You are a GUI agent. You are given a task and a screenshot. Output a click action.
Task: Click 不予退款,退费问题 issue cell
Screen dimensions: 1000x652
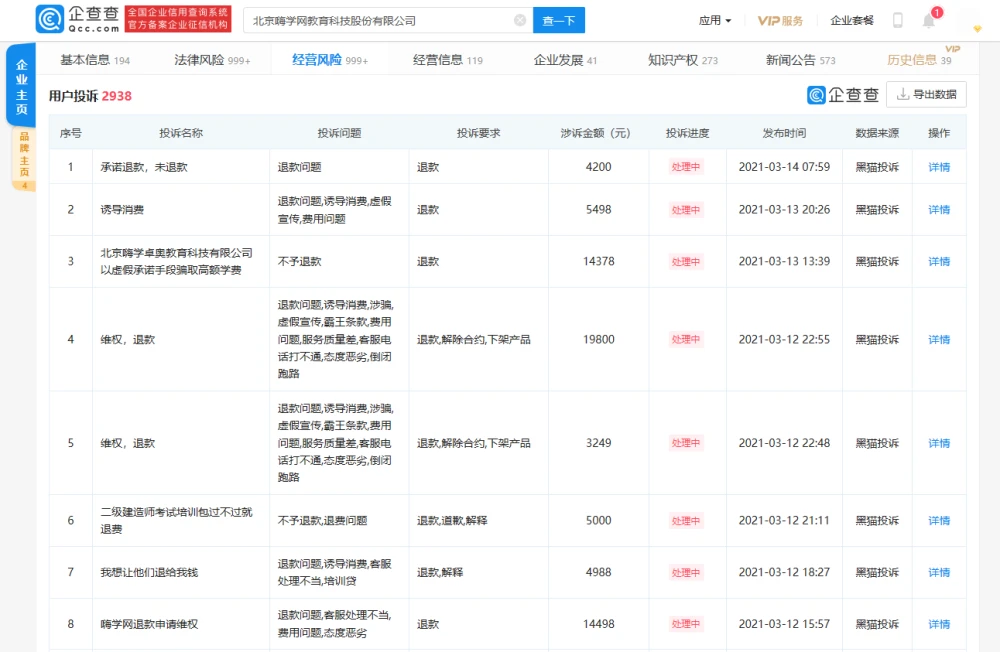(x=322, y=521)
